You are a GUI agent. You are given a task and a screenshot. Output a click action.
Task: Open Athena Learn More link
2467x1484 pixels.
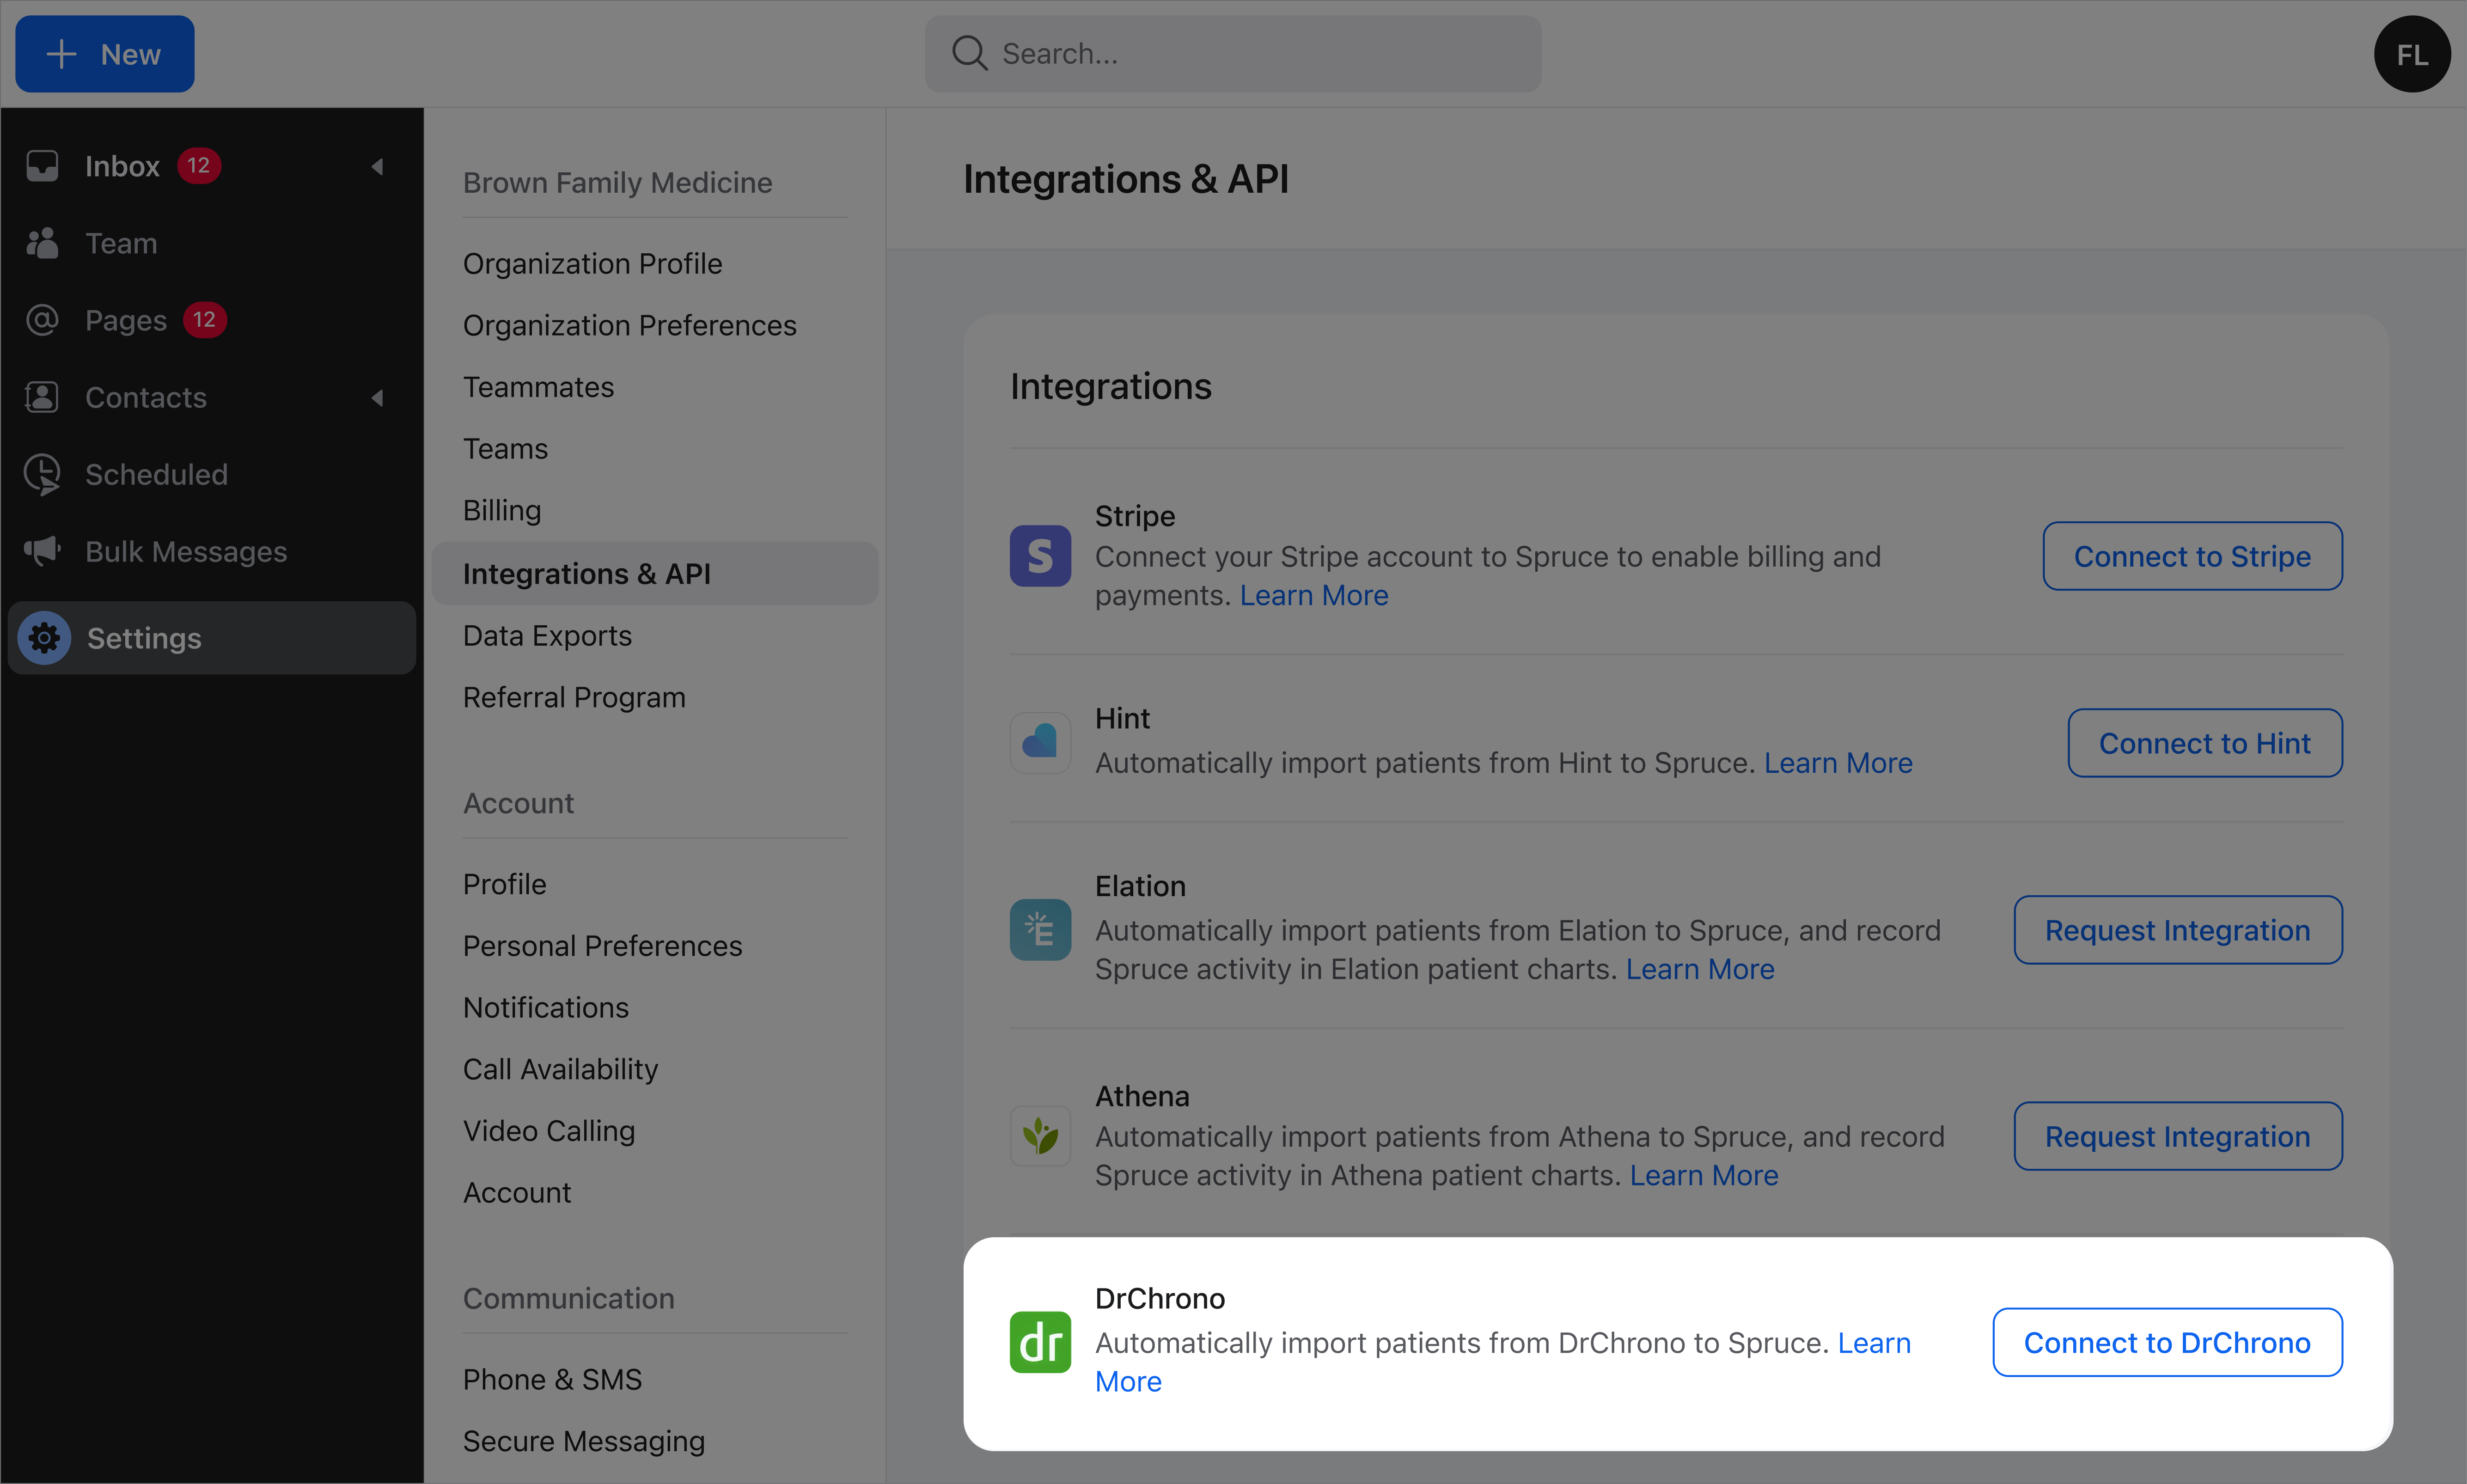[1704, 1176]
